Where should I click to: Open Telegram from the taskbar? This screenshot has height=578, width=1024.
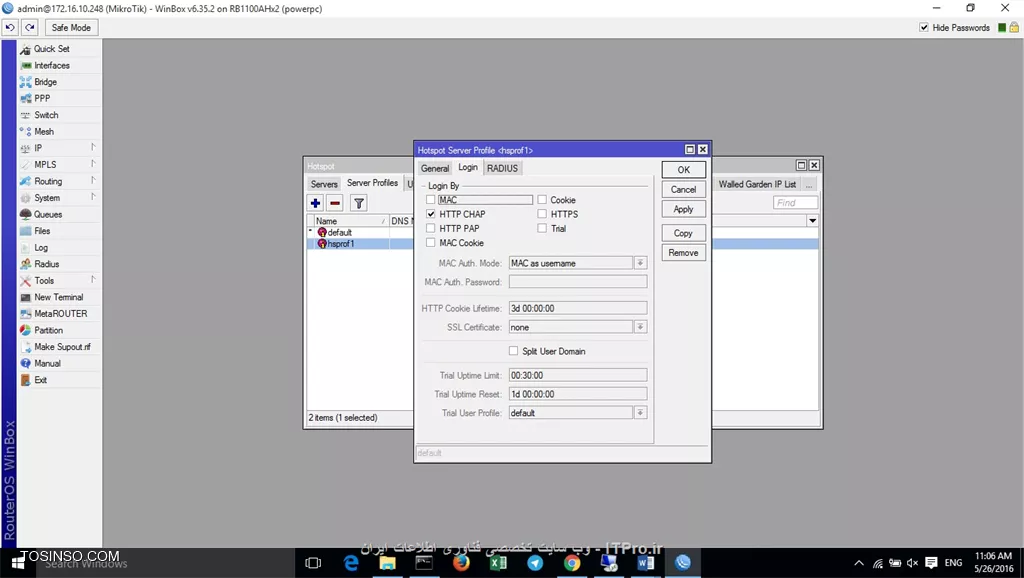click(535, 563)
